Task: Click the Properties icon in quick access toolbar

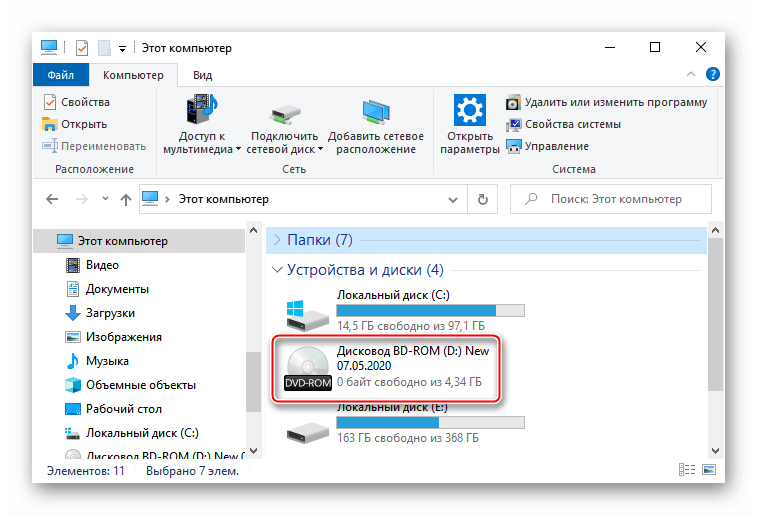Action: tap(82, 48)
